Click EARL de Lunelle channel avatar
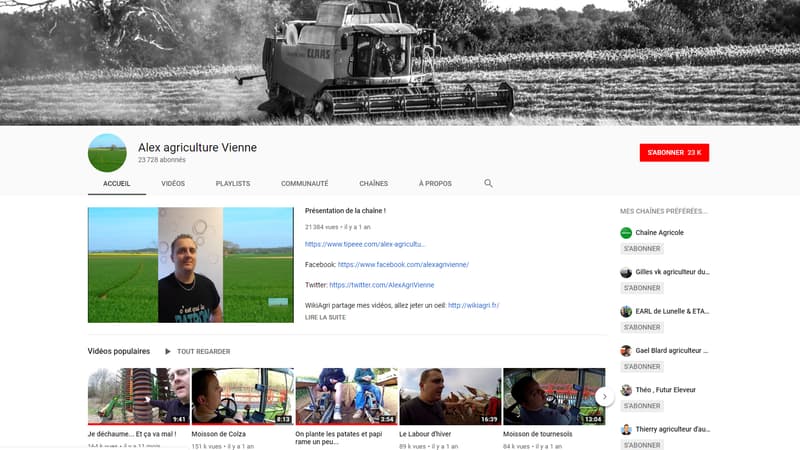The width and height of the screenshot is (800, 450). pos(626,311)
